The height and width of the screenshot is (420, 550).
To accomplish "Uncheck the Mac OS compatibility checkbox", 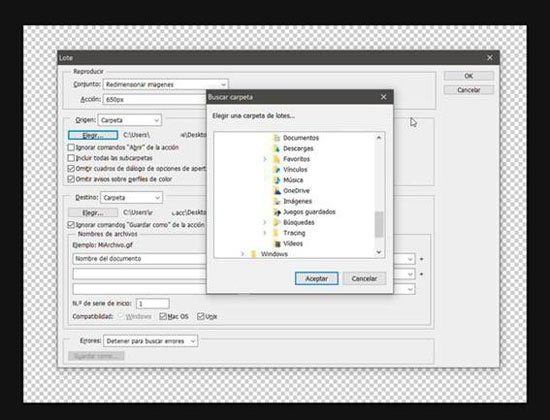I will click(x=163, y=316).
